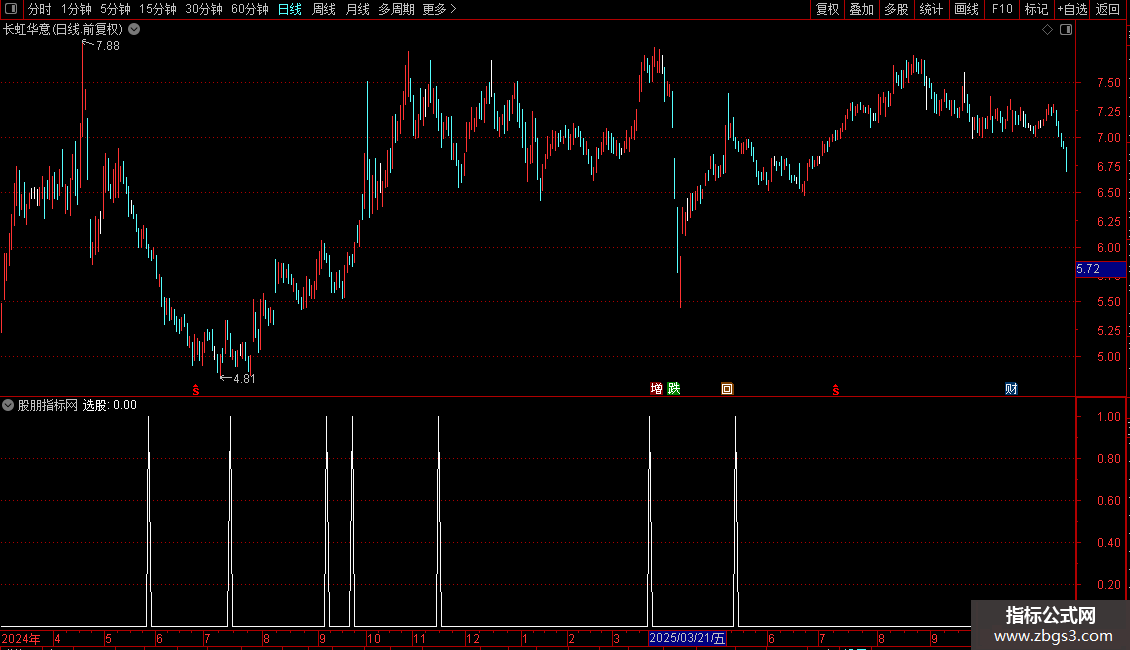Click the red $ marker near July 2025
1130x650 pixels.
[x=836, y=390]
